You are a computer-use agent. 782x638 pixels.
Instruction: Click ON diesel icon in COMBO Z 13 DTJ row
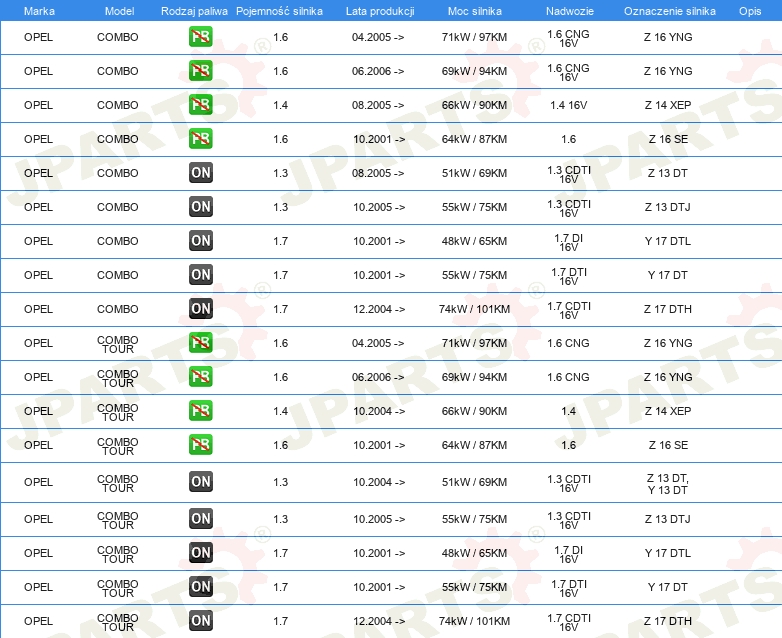(200, 207)
